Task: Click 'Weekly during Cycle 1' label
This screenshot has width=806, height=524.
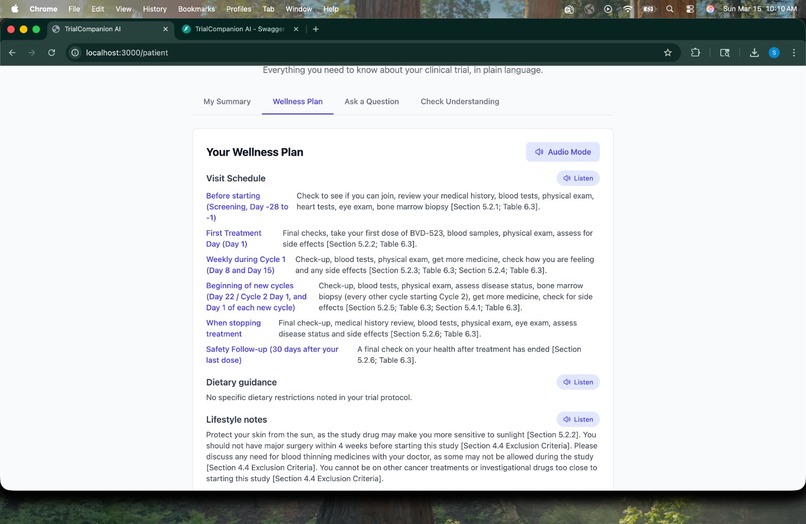Action: pos(246,264)
